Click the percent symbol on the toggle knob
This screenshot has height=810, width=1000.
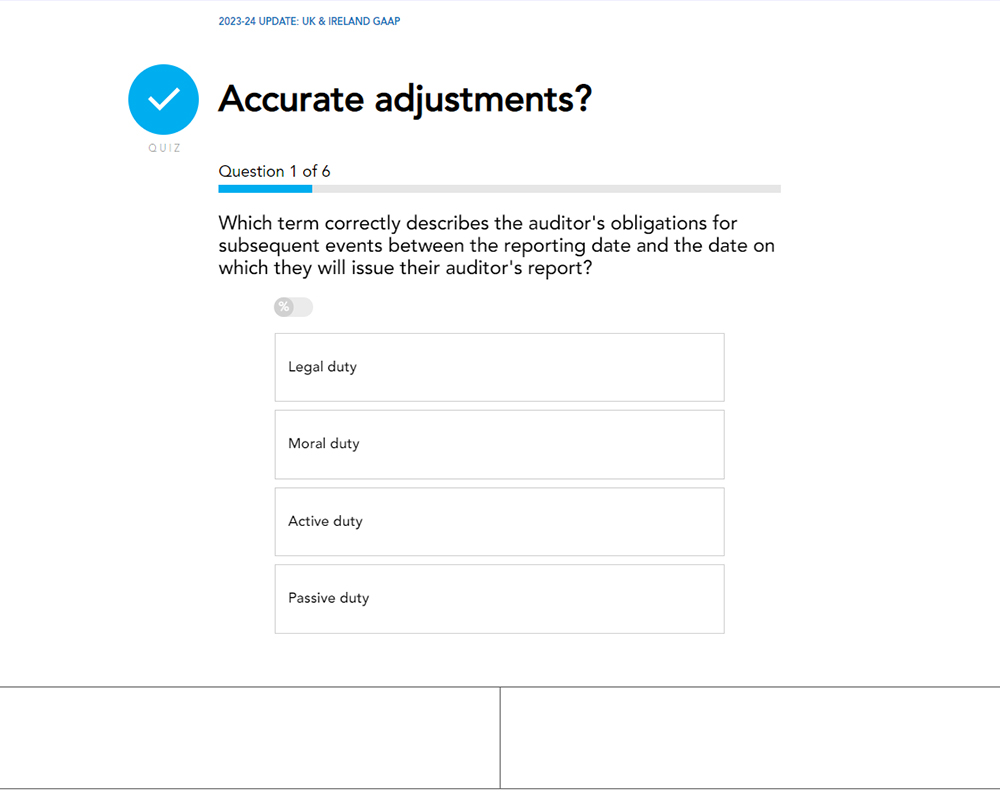[284, 307]
